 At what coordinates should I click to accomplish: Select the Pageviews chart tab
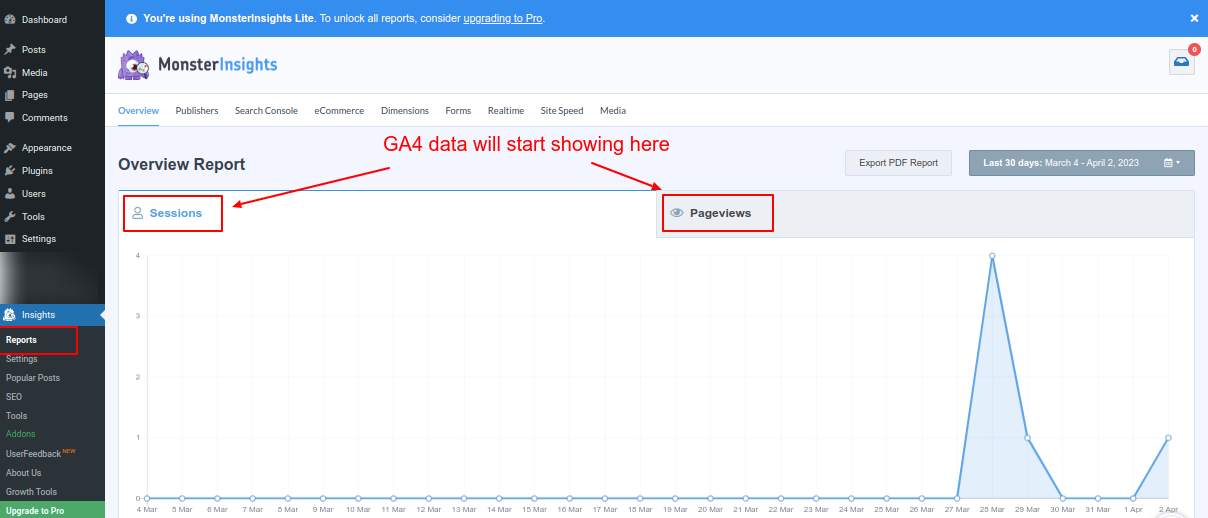coord(926,214)
